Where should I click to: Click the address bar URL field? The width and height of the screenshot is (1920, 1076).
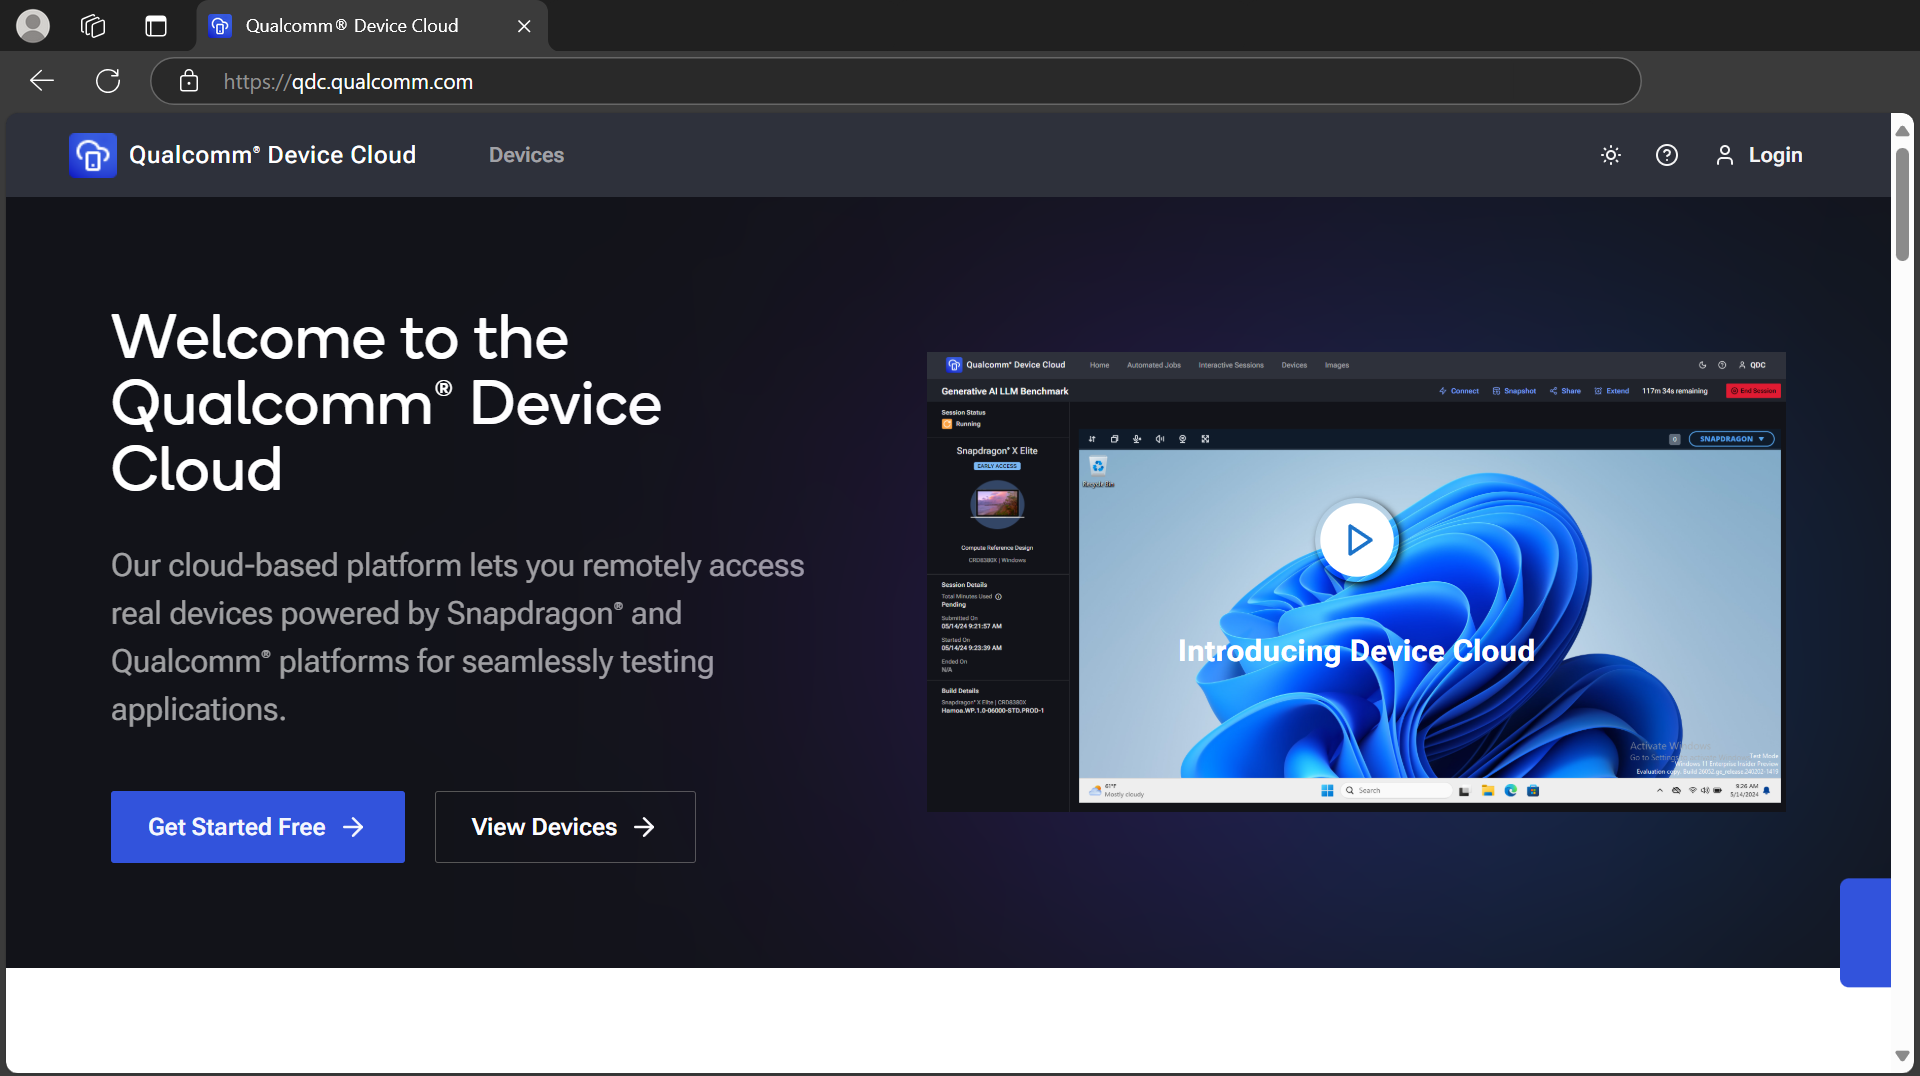895,81
